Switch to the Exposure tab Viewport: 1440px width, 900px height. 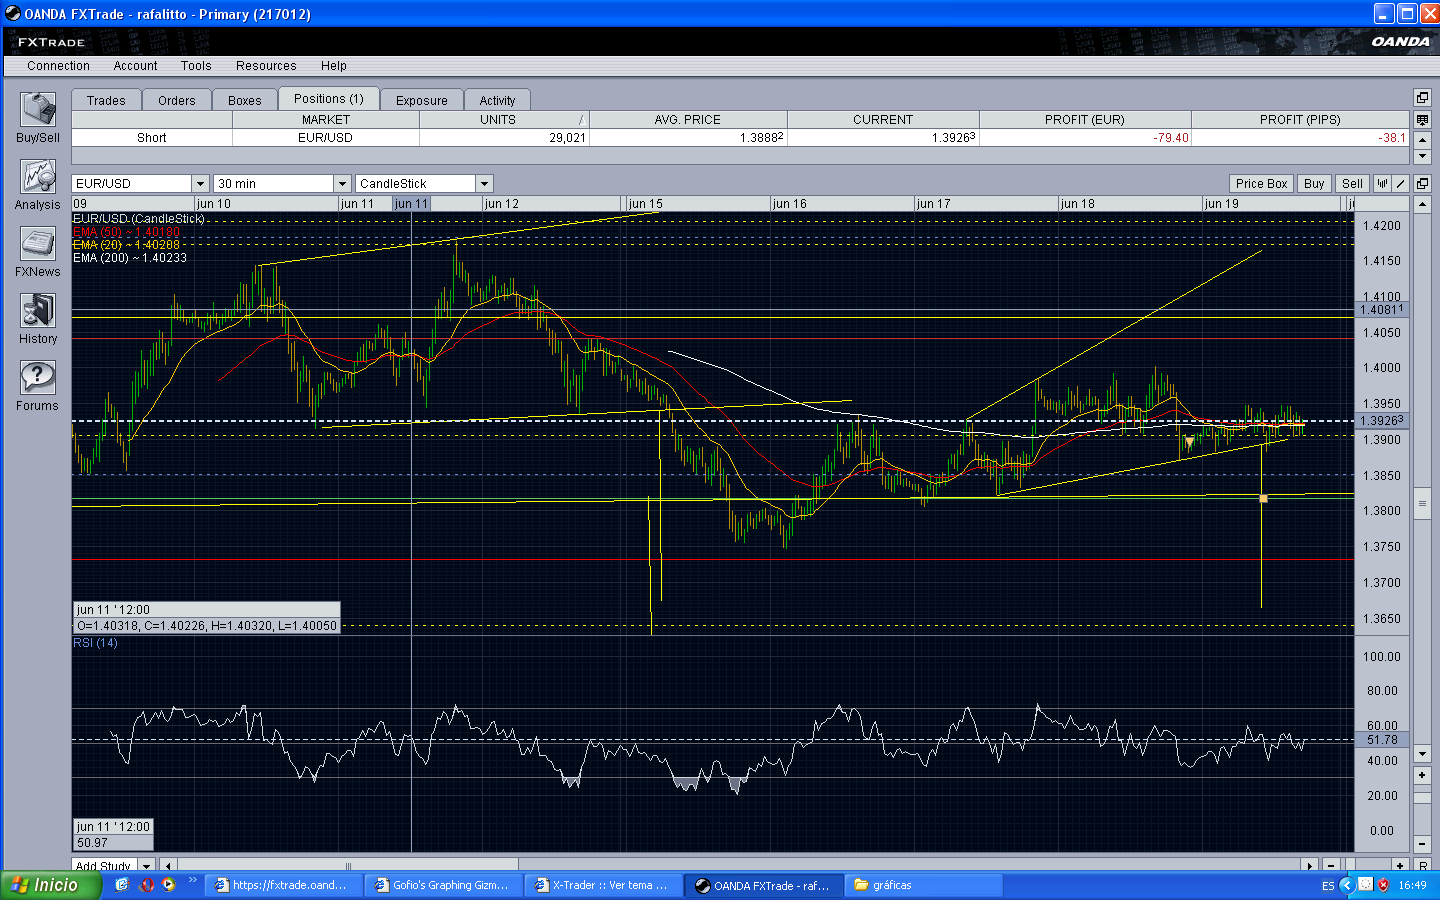421,100
